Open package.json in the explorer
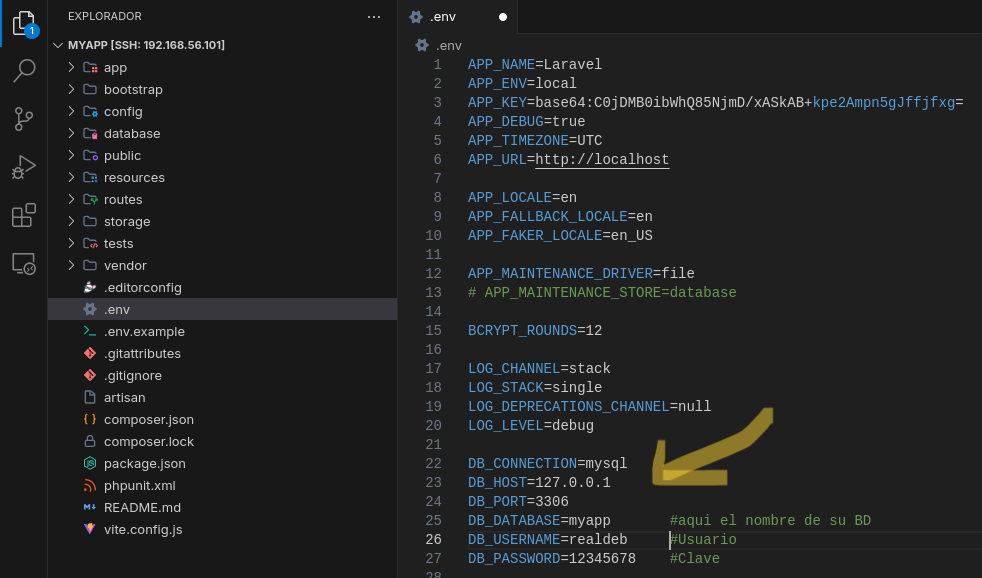The width and height of the screenshot is (982, 578). (x=222, y=463)
